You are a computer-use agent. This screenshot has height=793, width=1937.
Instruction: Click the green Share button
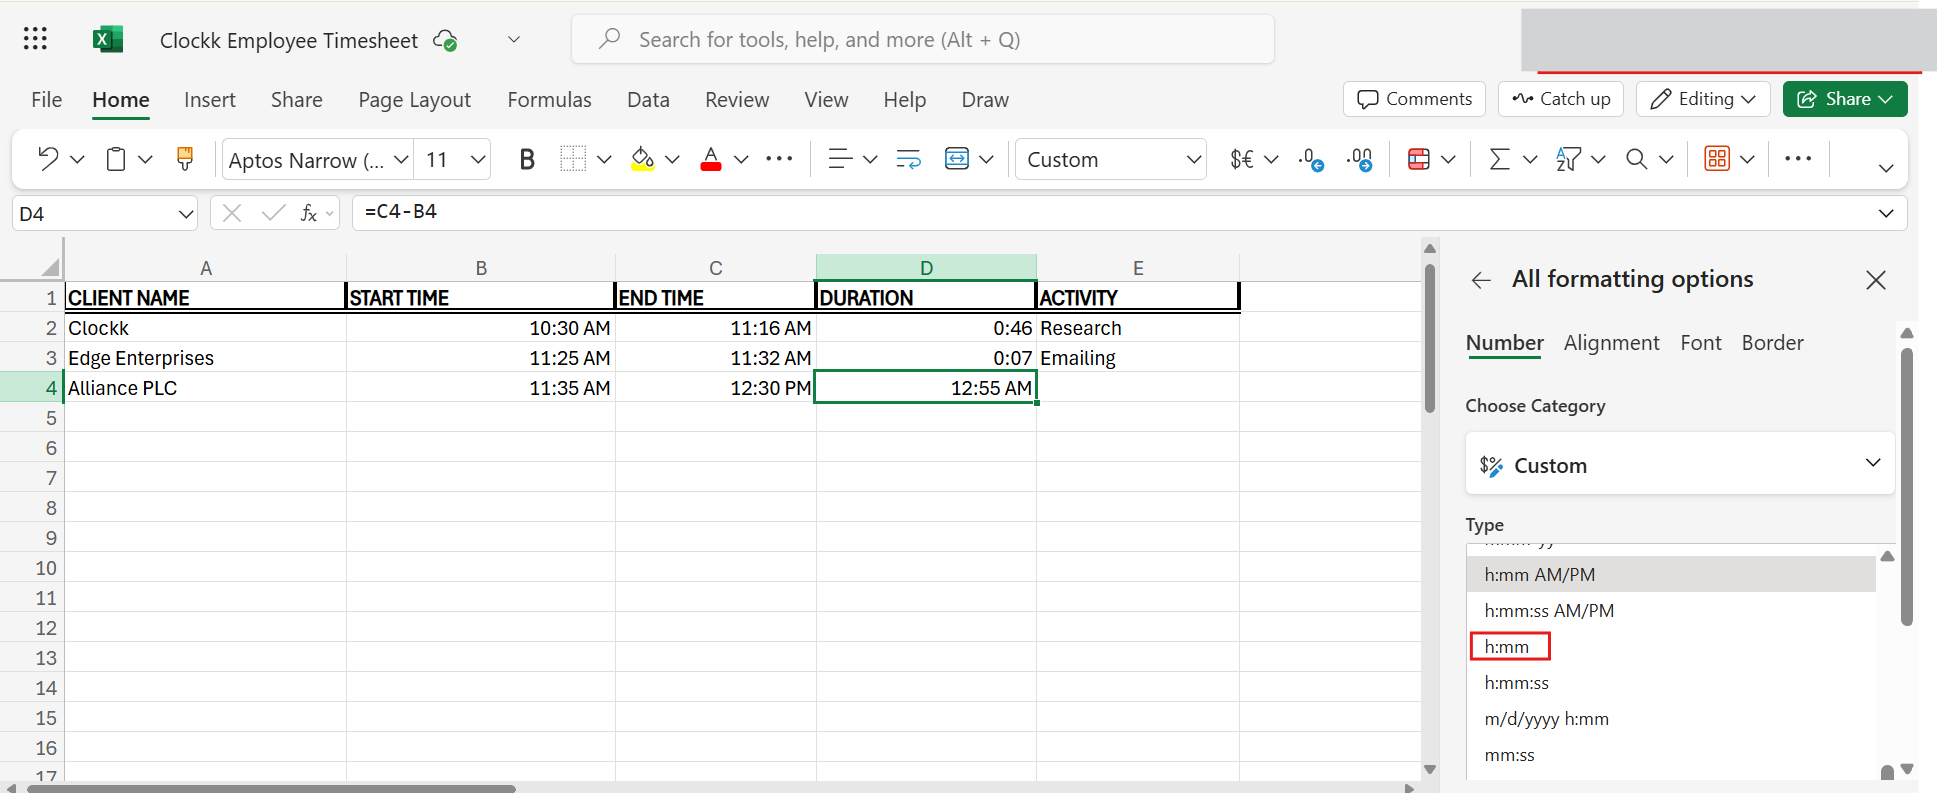coord(1845,99)
